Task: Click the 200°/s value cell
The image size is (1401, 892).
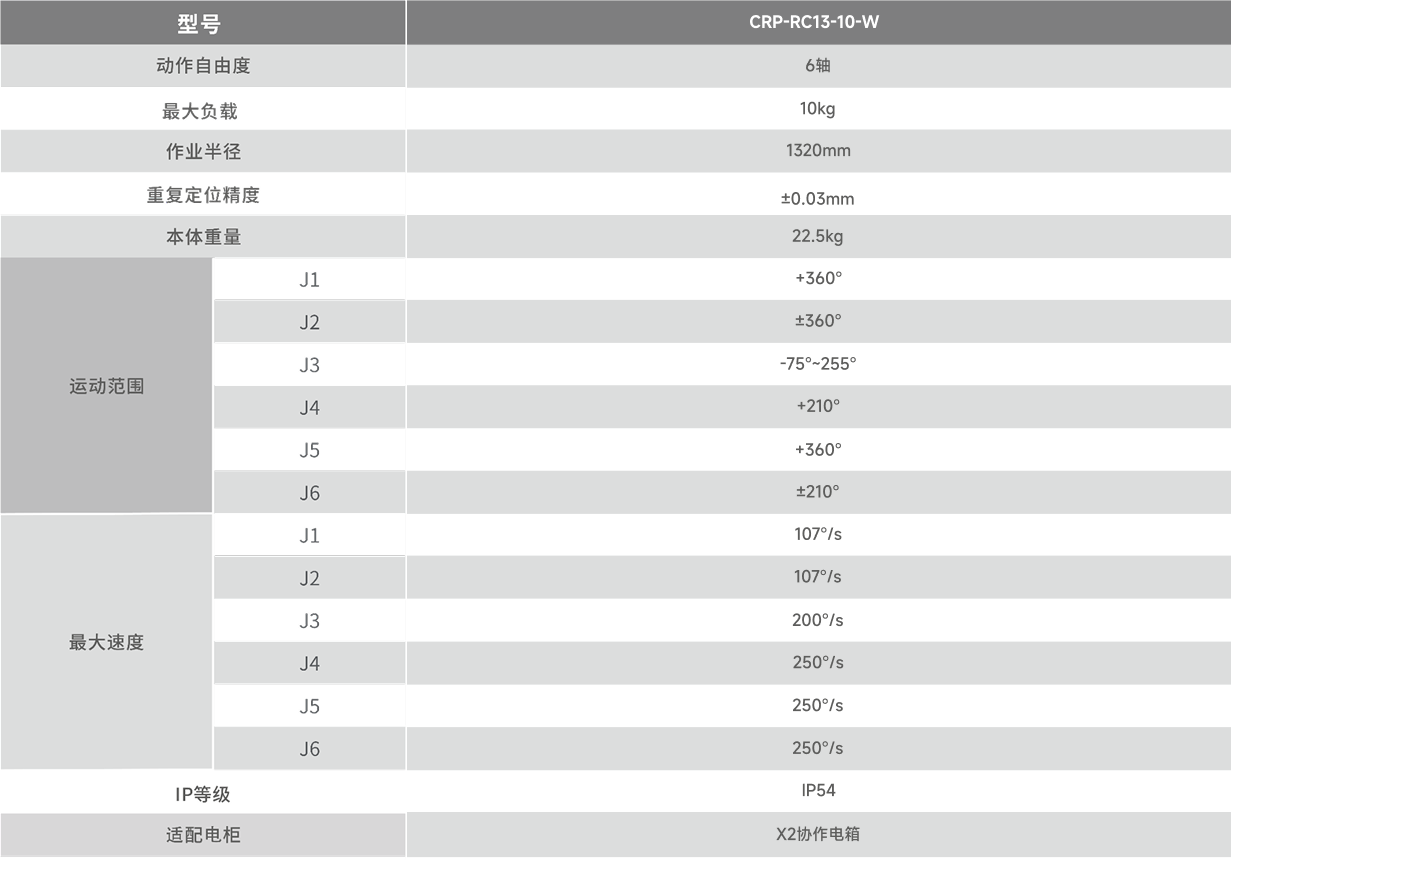Action: (818, 620)
